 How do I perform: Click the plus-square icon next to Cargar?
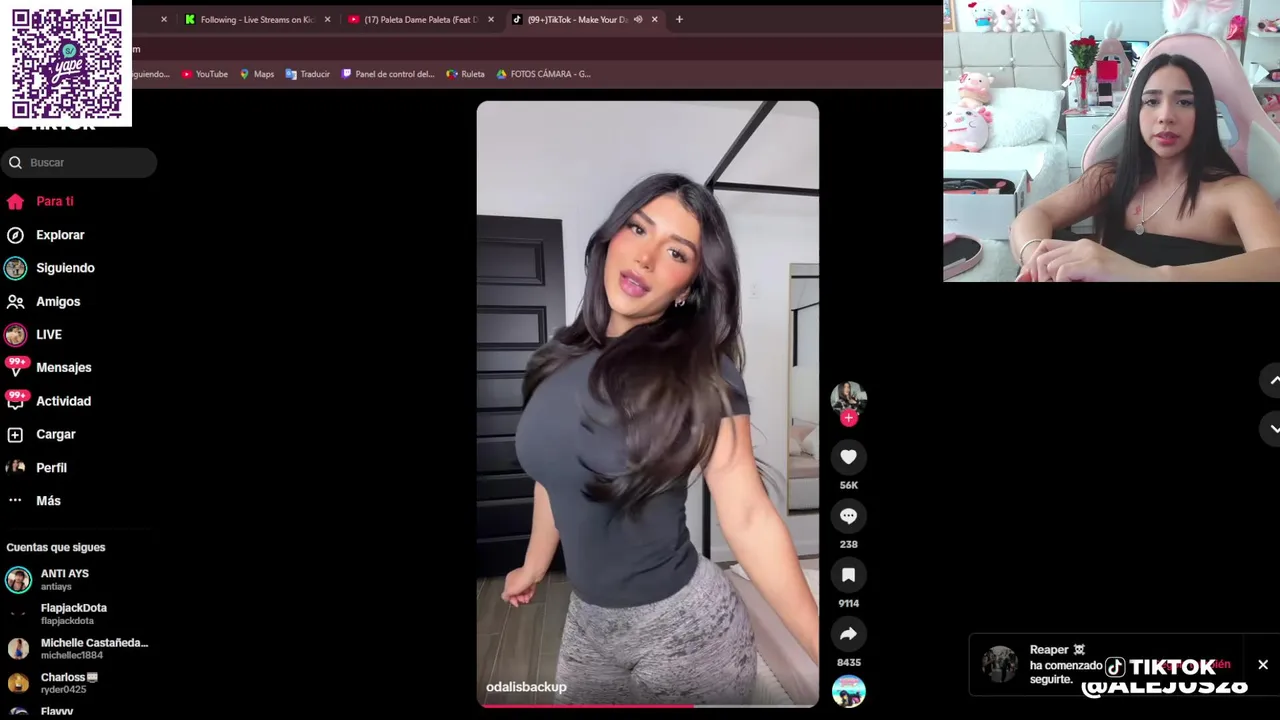(15, 435)
